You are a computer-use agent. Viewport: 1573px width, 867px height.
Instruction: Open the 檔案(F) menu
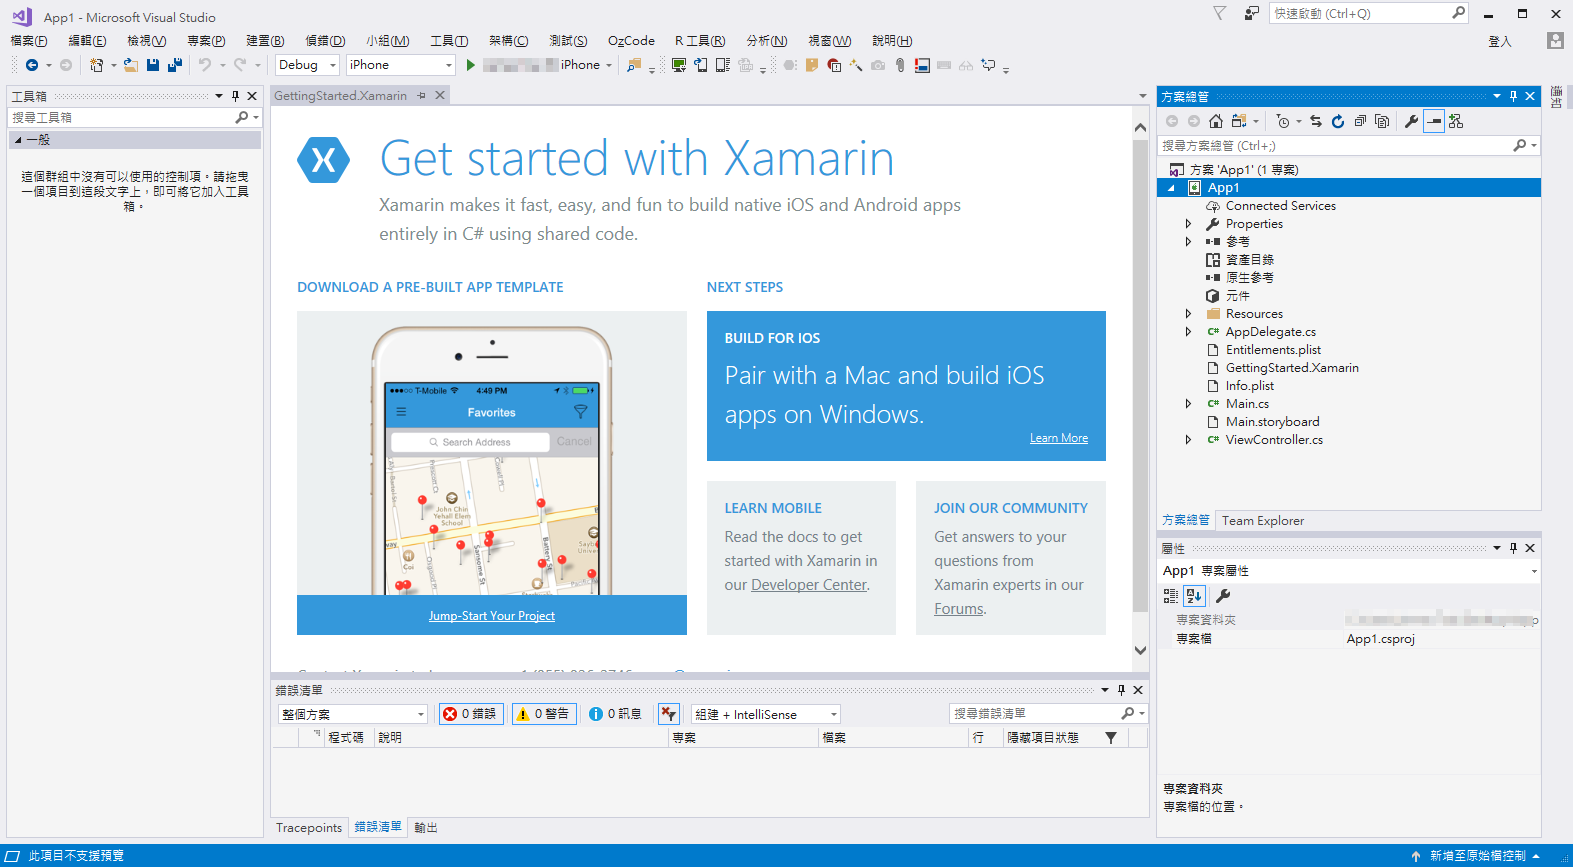[29, 41]
